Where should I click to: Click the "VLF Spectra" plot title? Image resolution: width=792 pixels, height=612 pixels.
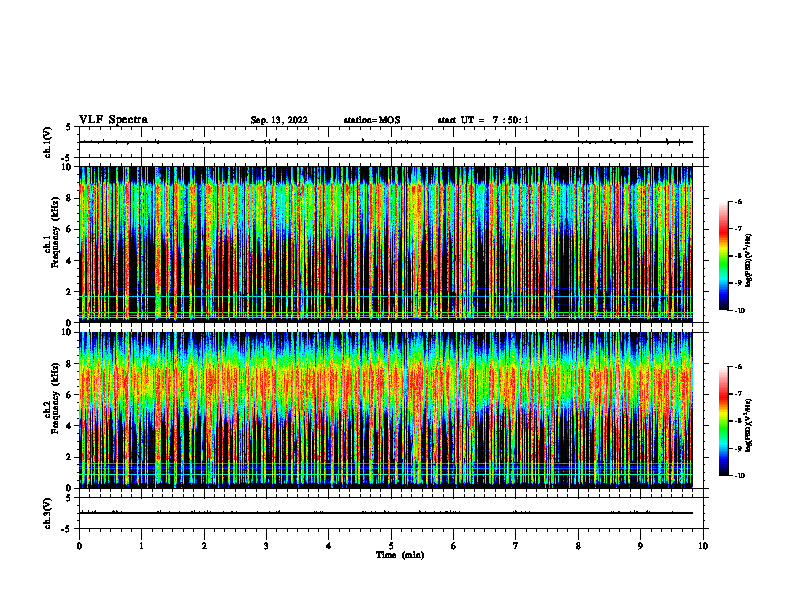click(113, 120)
